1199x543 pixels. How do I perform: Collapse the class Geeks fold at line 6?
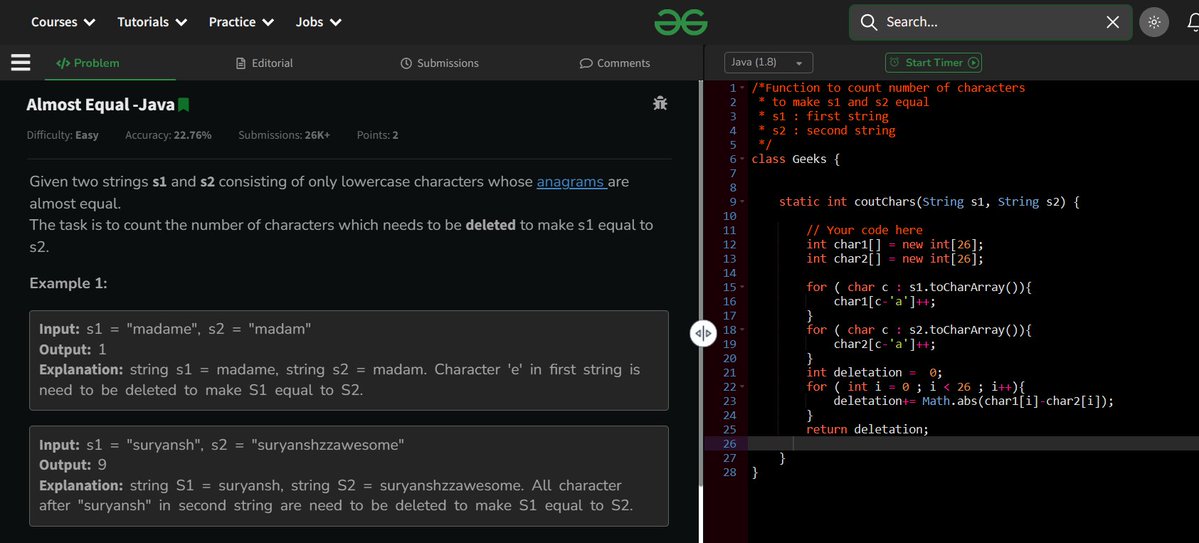point(742,159)
